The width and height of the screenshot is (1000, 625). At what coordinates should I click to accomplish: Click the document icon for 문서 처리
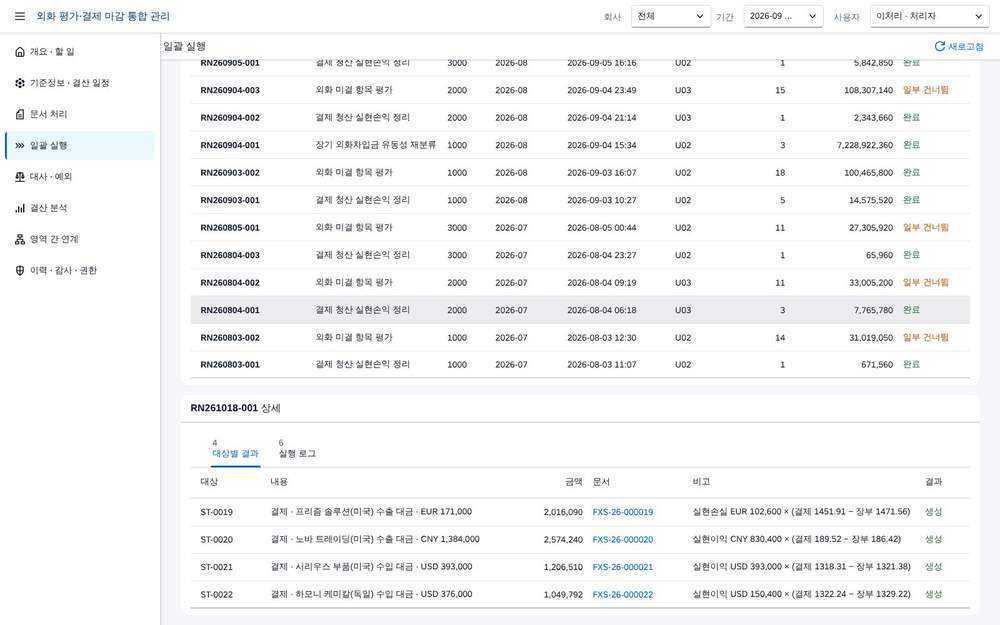20,114
